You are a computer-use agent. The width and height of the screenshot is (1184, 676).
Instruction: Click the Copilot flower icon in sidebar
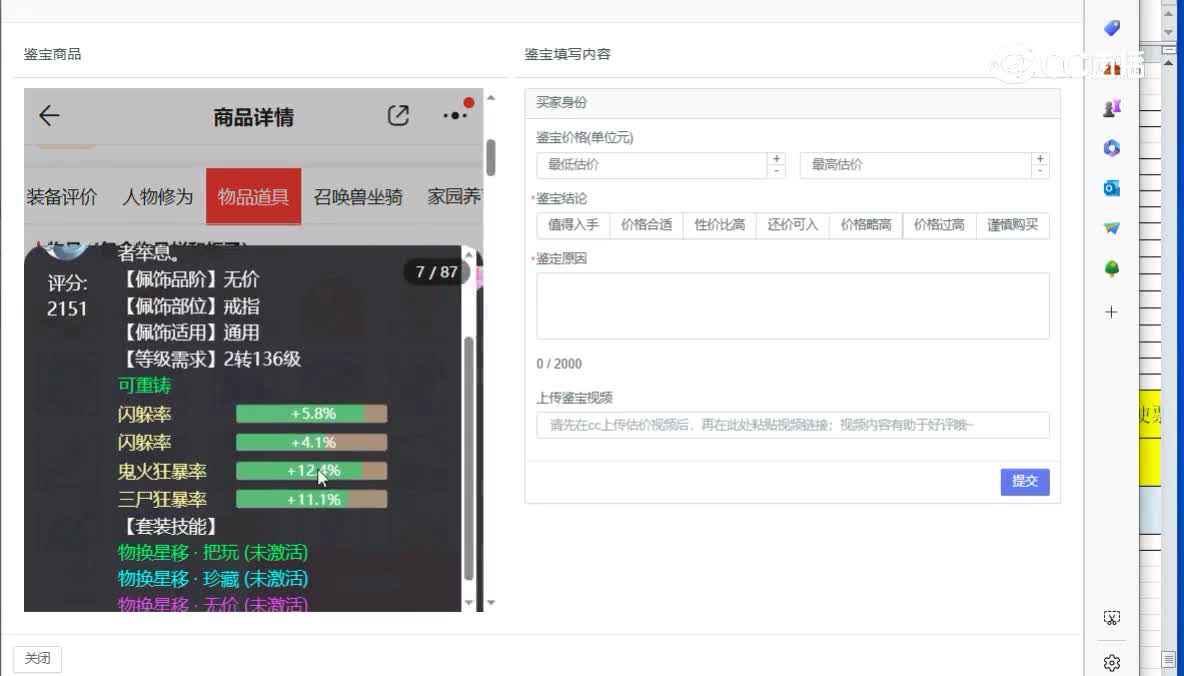(x=1111, y=148)
